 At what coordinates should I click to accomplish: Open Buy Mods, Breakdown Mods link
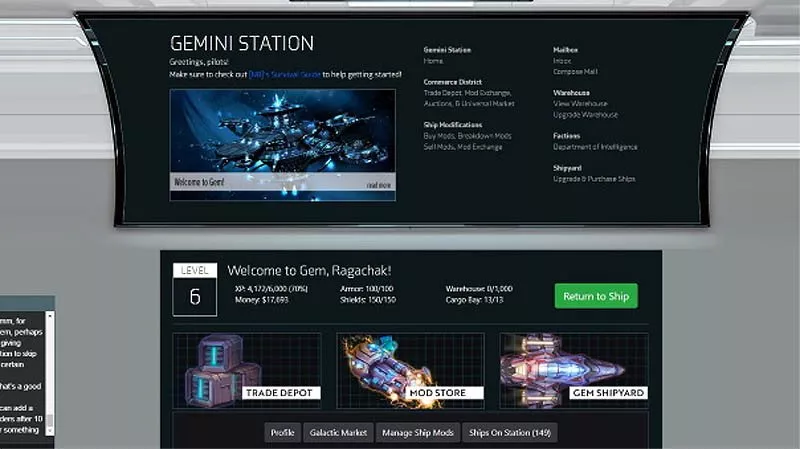tap(467, 136)
